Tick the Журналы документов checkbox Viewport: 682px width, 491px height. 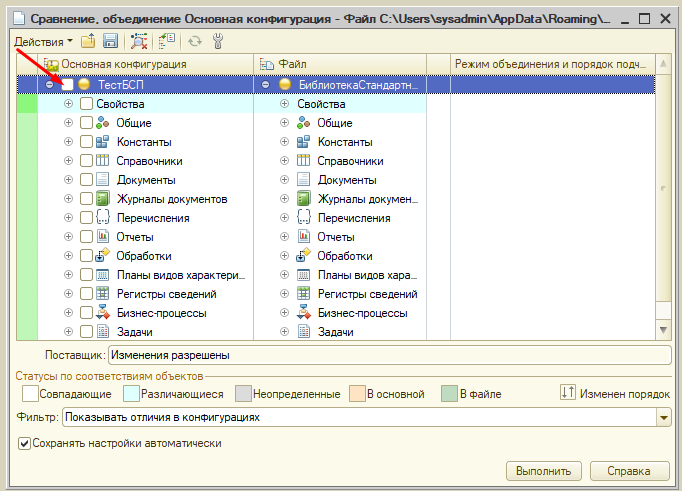click(x=87, y=199)
